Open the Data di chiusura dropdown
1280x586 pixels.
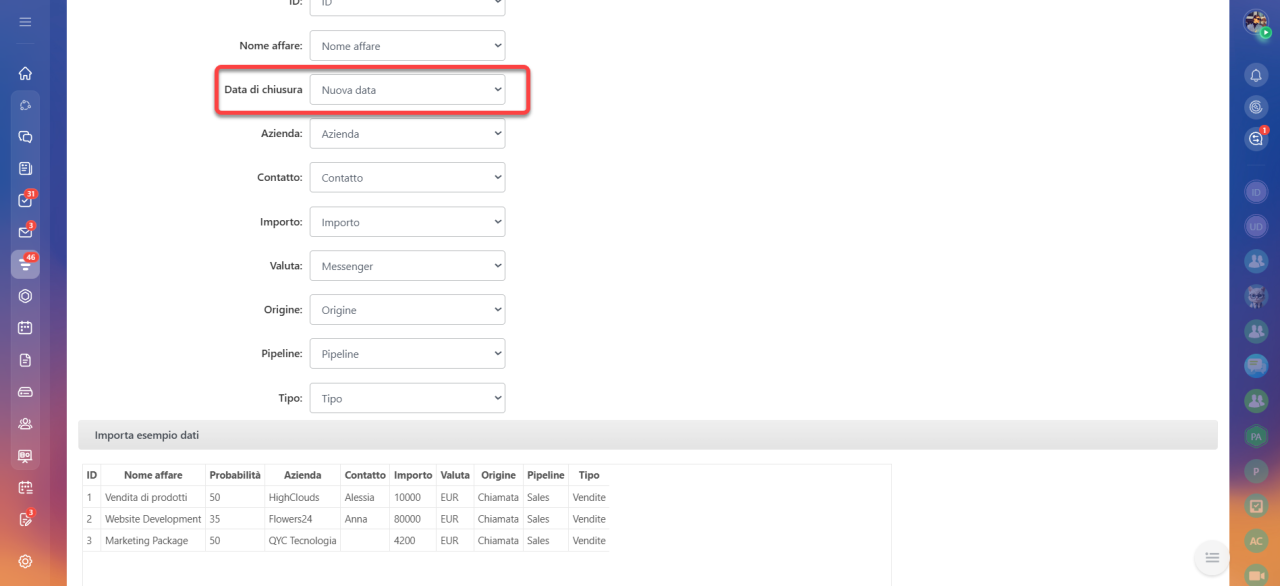pyautogui.click(x=407, y=90)
